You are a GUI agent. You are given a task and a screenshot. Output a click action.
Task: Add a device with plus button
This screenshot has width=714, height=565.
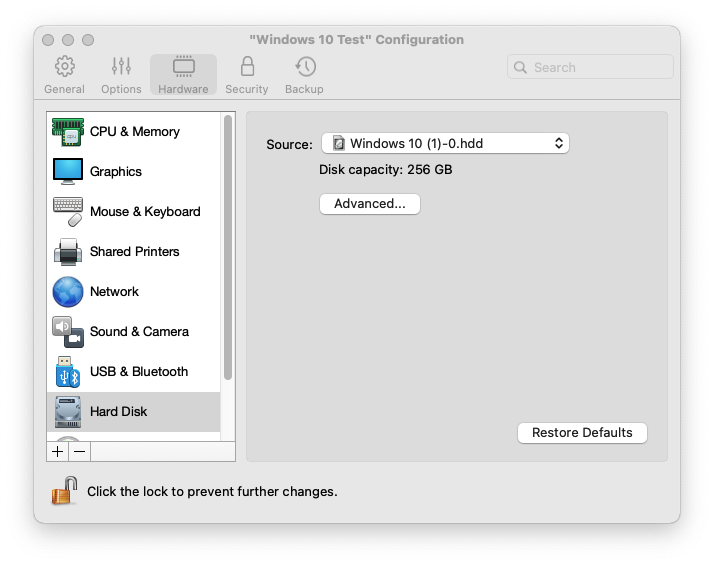[58, 452]
